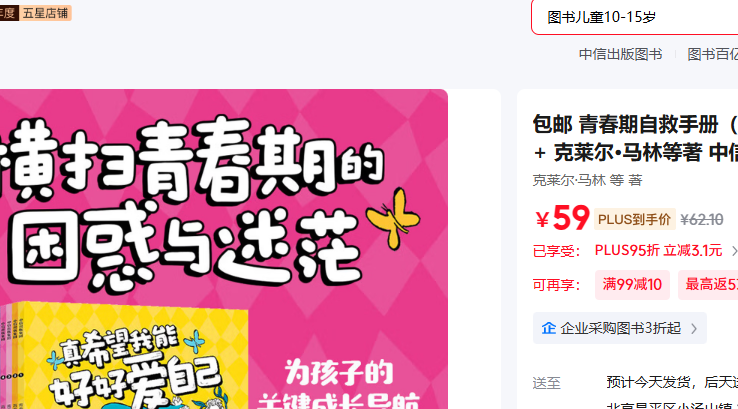Viewport: 738px width, 409px height.
Task: Click the red ¥ currency symbol
Action: (542, 220)
